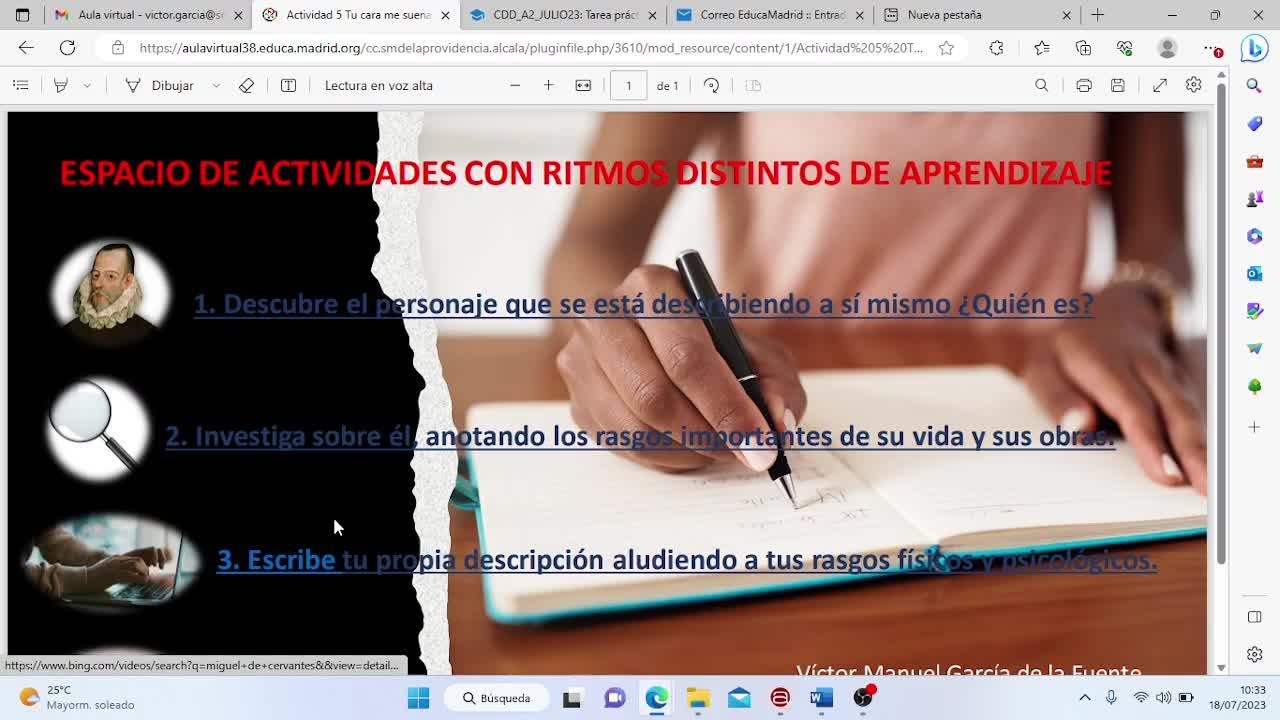Rotate the PDF page
The image size is (1280, 720).
pos(711,85)
